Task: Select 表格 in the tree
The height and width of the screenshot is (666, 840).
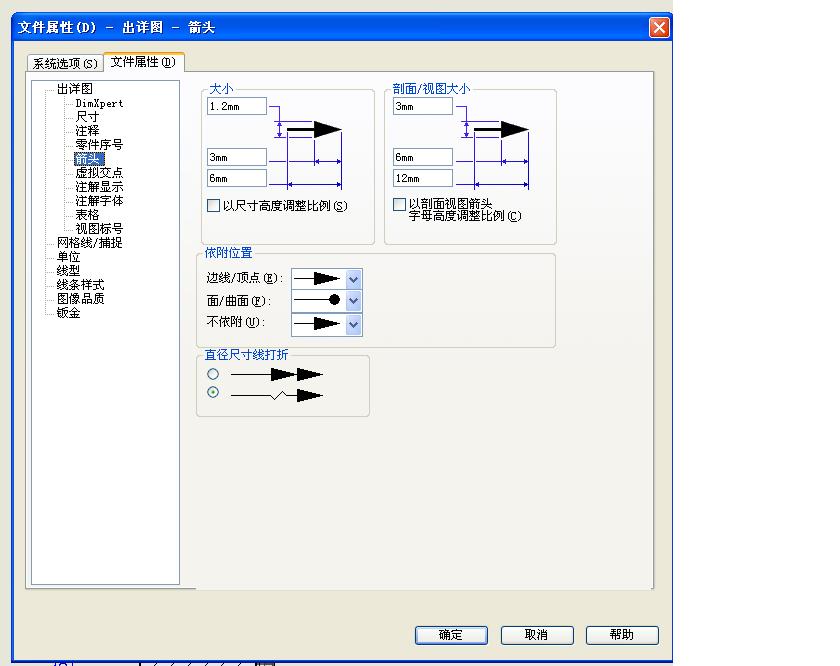Action: tap(87, 214)
